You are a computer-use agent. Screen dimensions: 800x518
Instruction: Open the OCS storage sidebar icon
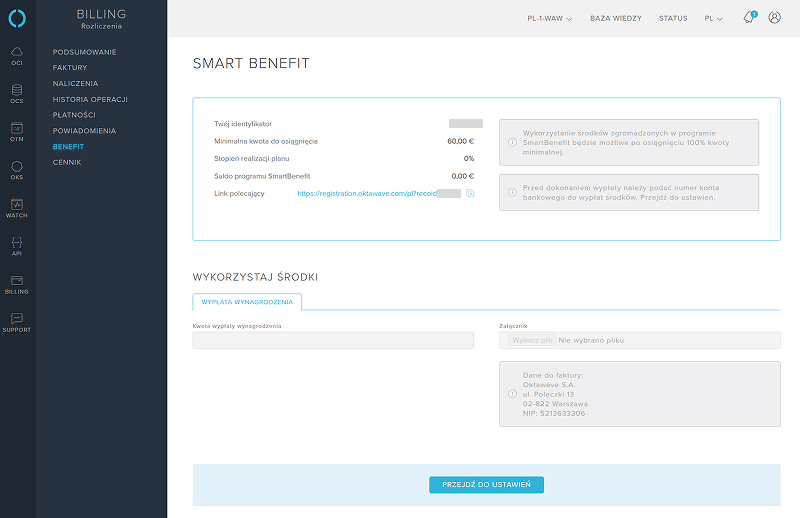pos(17,94)
